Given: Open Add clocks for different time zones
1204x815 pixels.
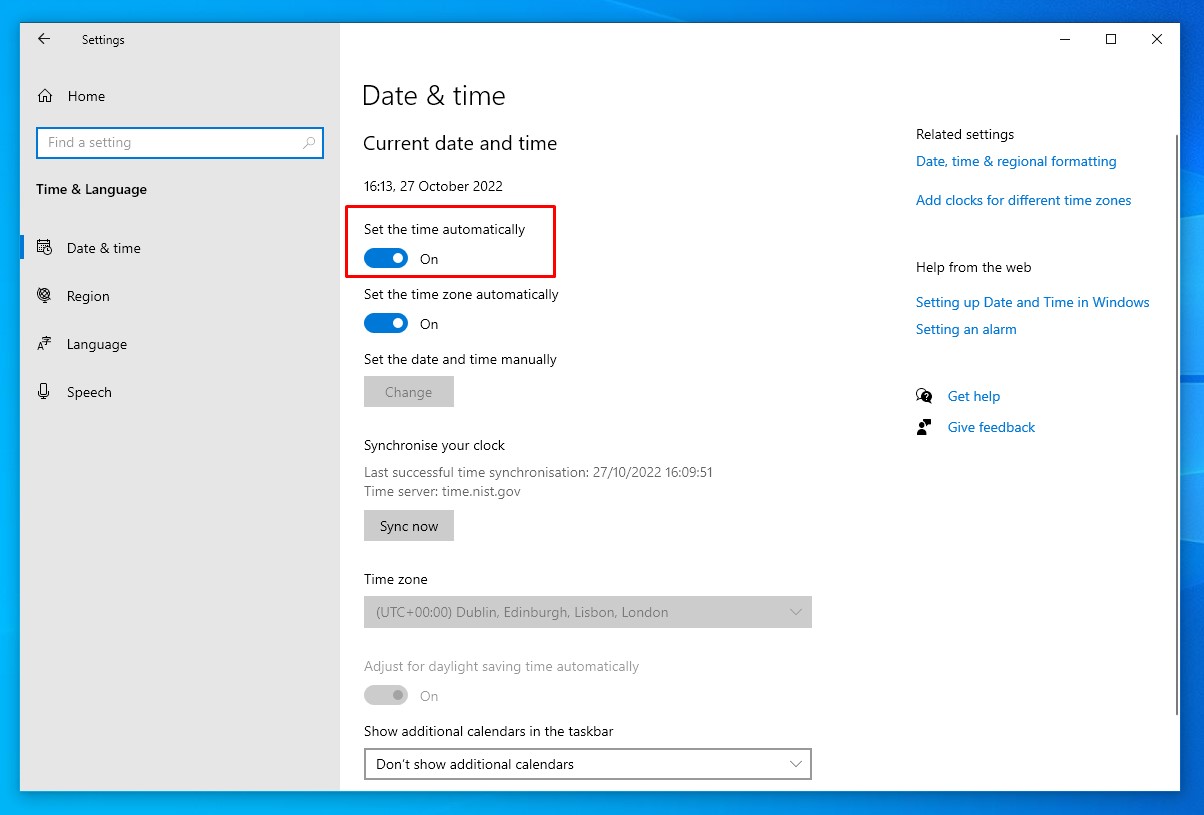Looking at the screenshot, I should (1023, 200).
